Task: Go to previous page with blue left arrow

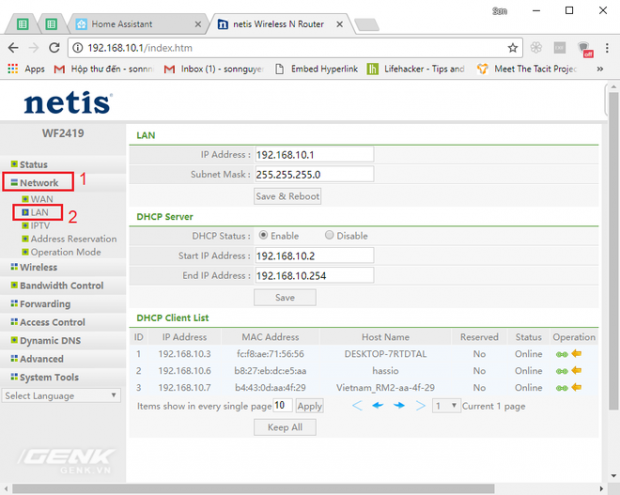Action: 378,406
